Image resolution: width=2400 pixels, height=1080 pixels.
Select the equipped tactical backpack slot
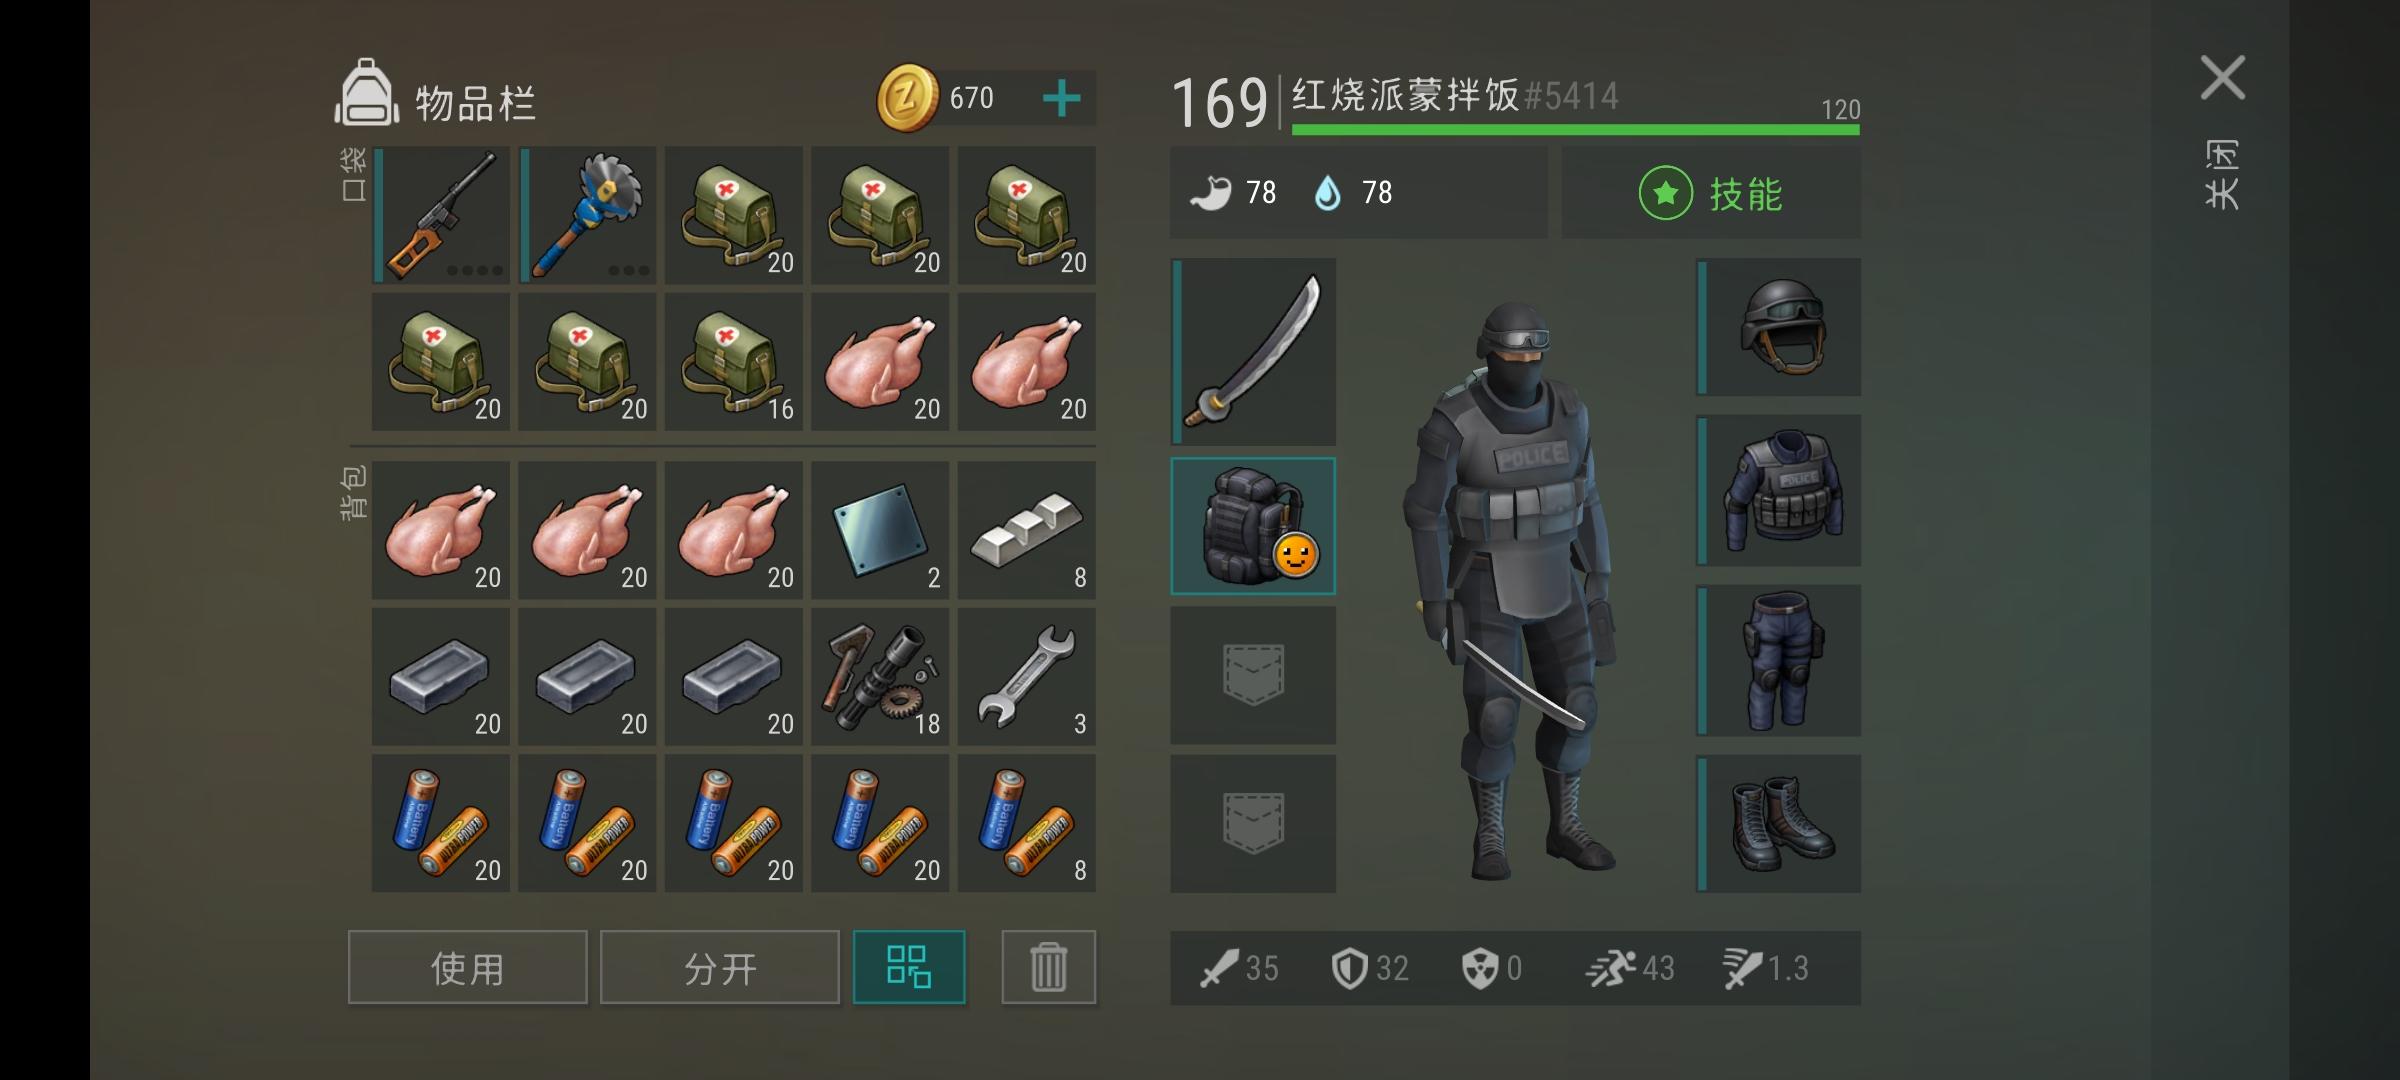click(1253, 526)
